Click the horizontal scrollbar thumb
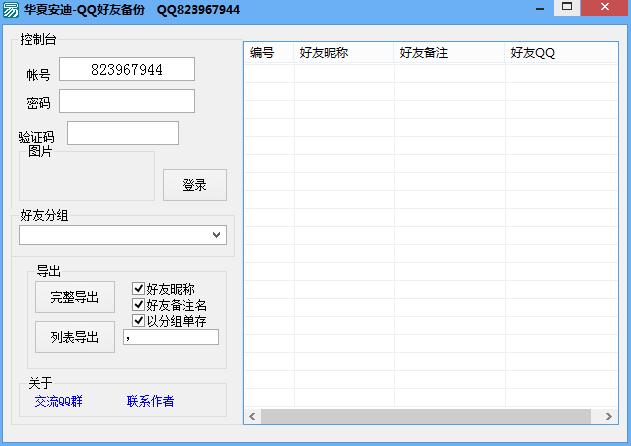Screen dimensions: 631x446 (426, 416)
